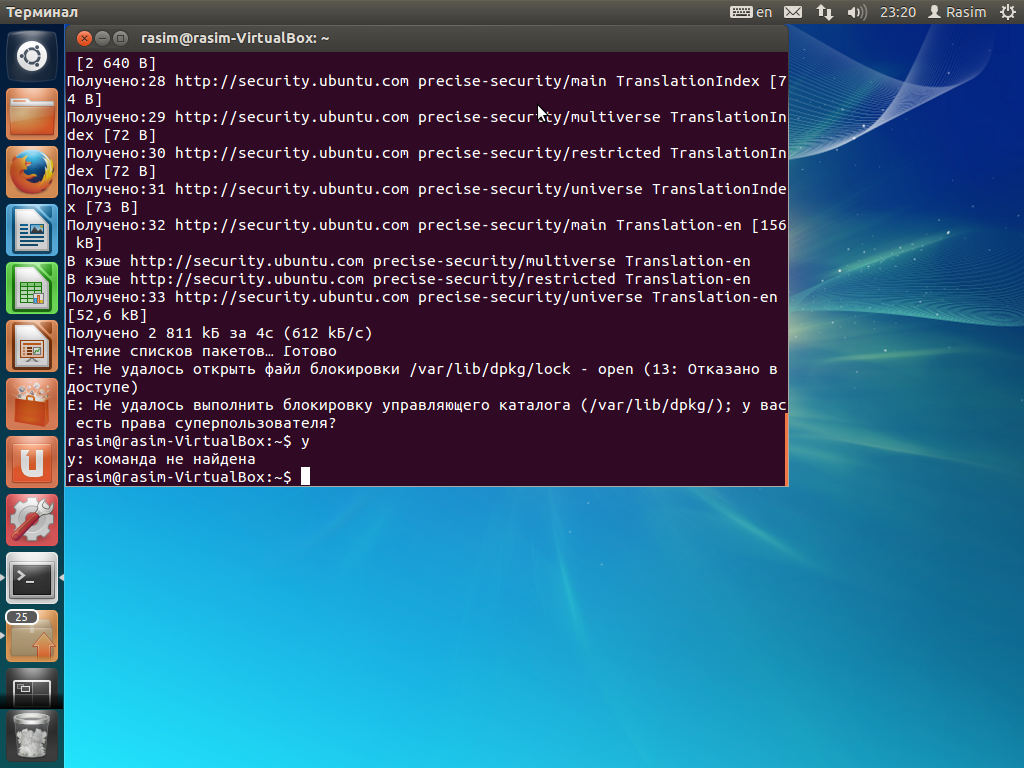Open the Rasim user menu

point(957,12)
